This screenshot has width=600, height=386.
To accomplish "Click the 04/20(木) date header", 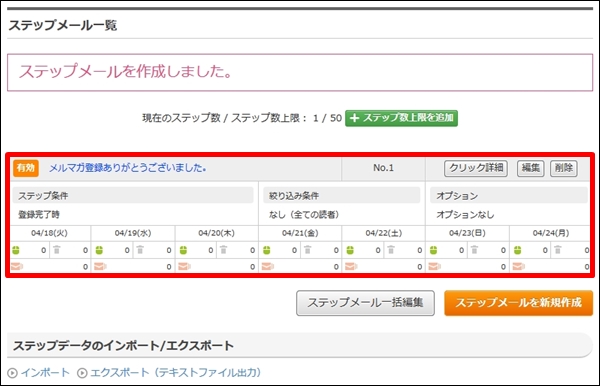I will point(216,233).
